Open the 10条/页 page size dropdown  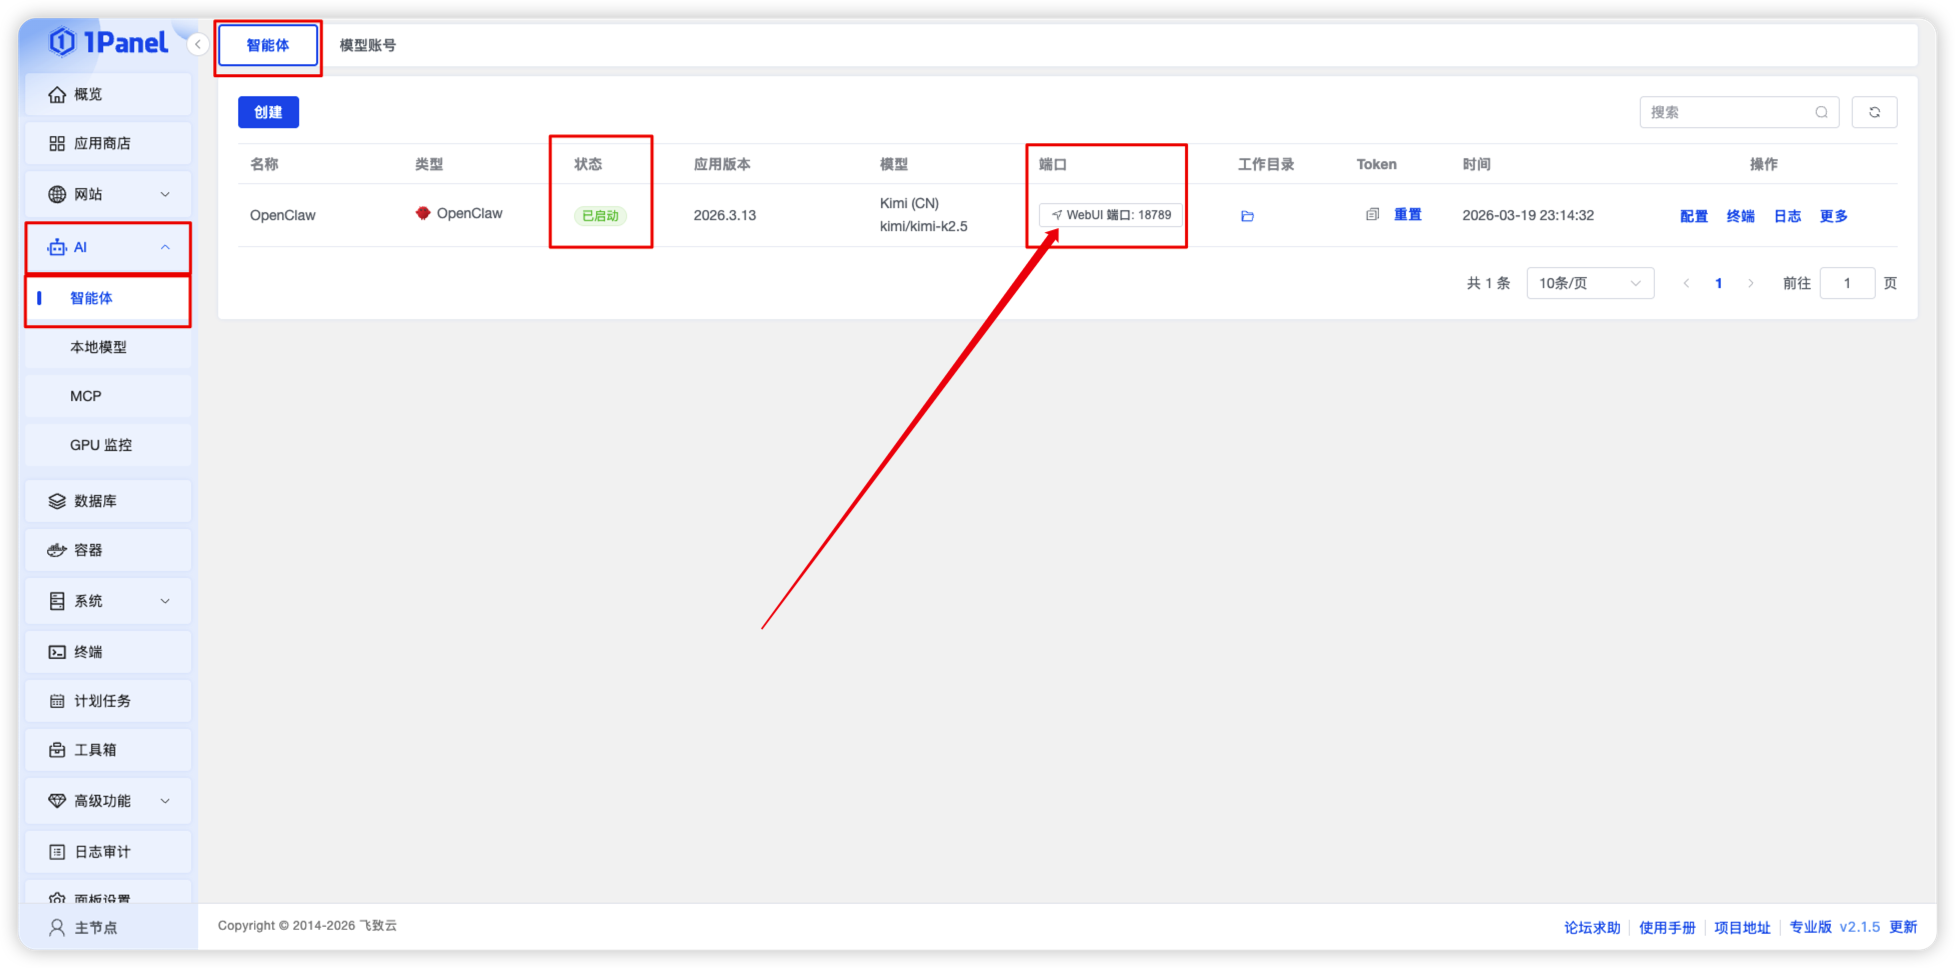click(x=1589, y=283)
